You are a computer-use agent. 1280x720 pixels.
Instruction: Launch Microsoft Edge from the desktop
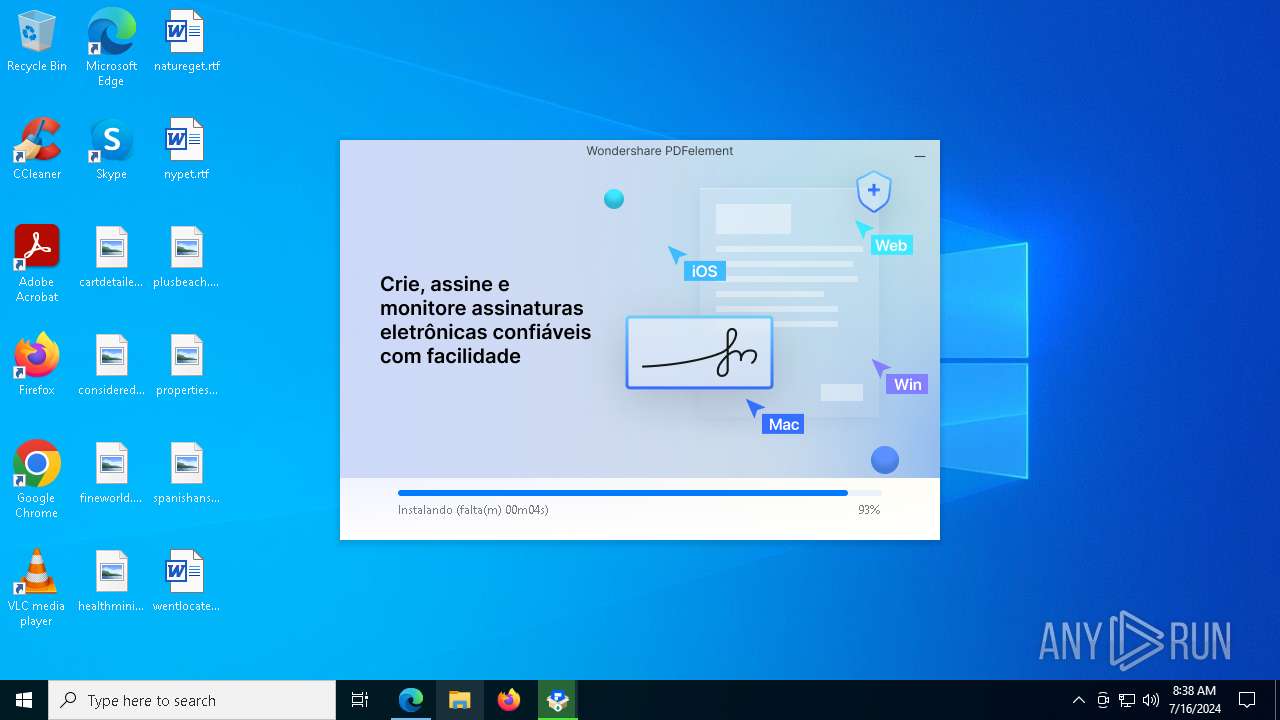pos(111,47)
